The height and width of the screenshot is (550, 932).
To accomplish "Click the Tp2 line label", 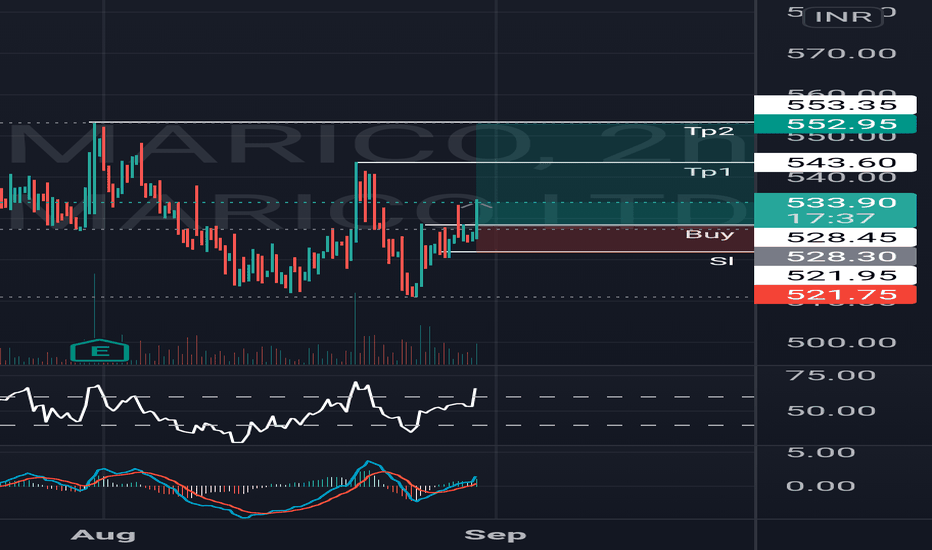I will [709, 131].
